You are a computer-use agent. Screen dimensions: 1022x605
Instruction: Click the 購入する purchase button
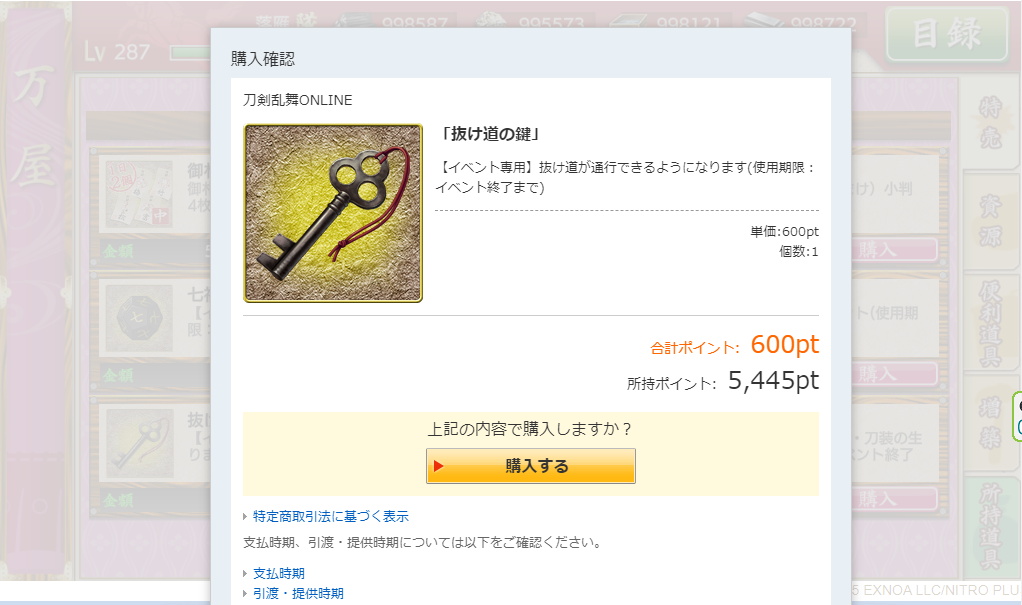tap(531, 465)
